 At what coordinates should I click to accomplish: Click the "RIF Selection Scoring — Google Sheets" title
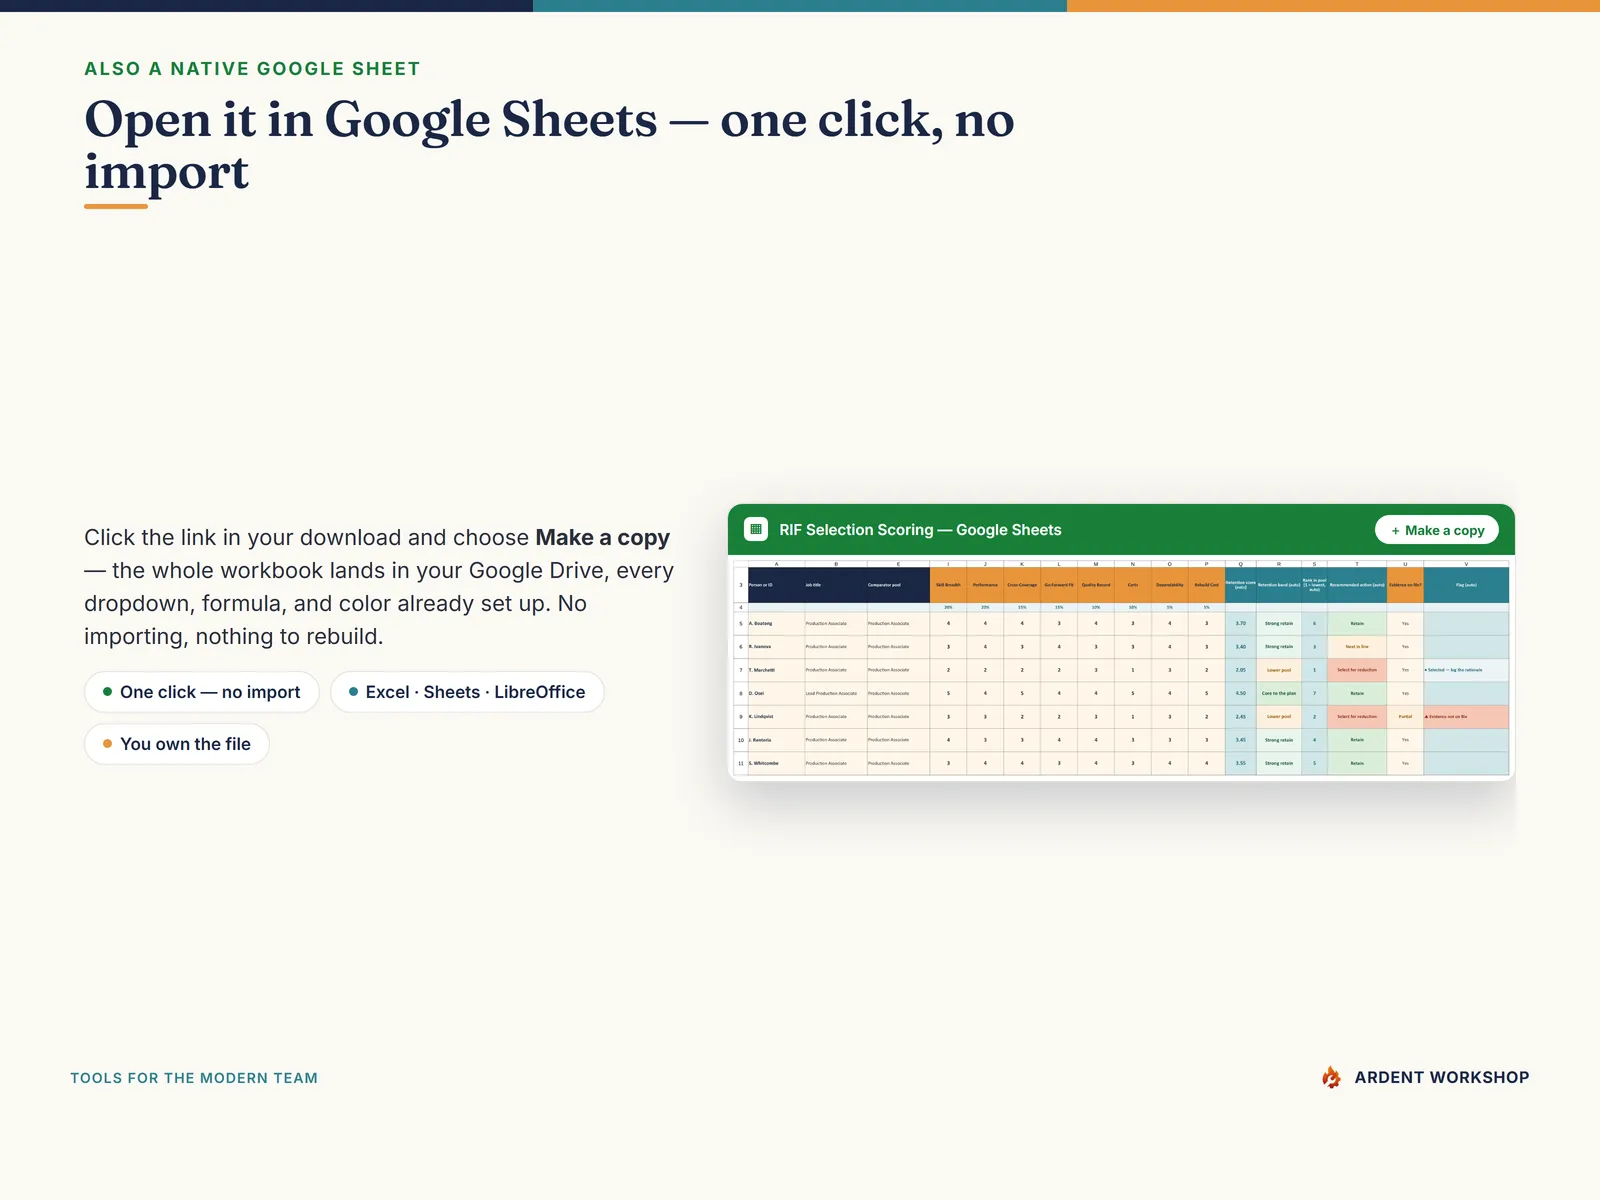[x=920, y=530]
